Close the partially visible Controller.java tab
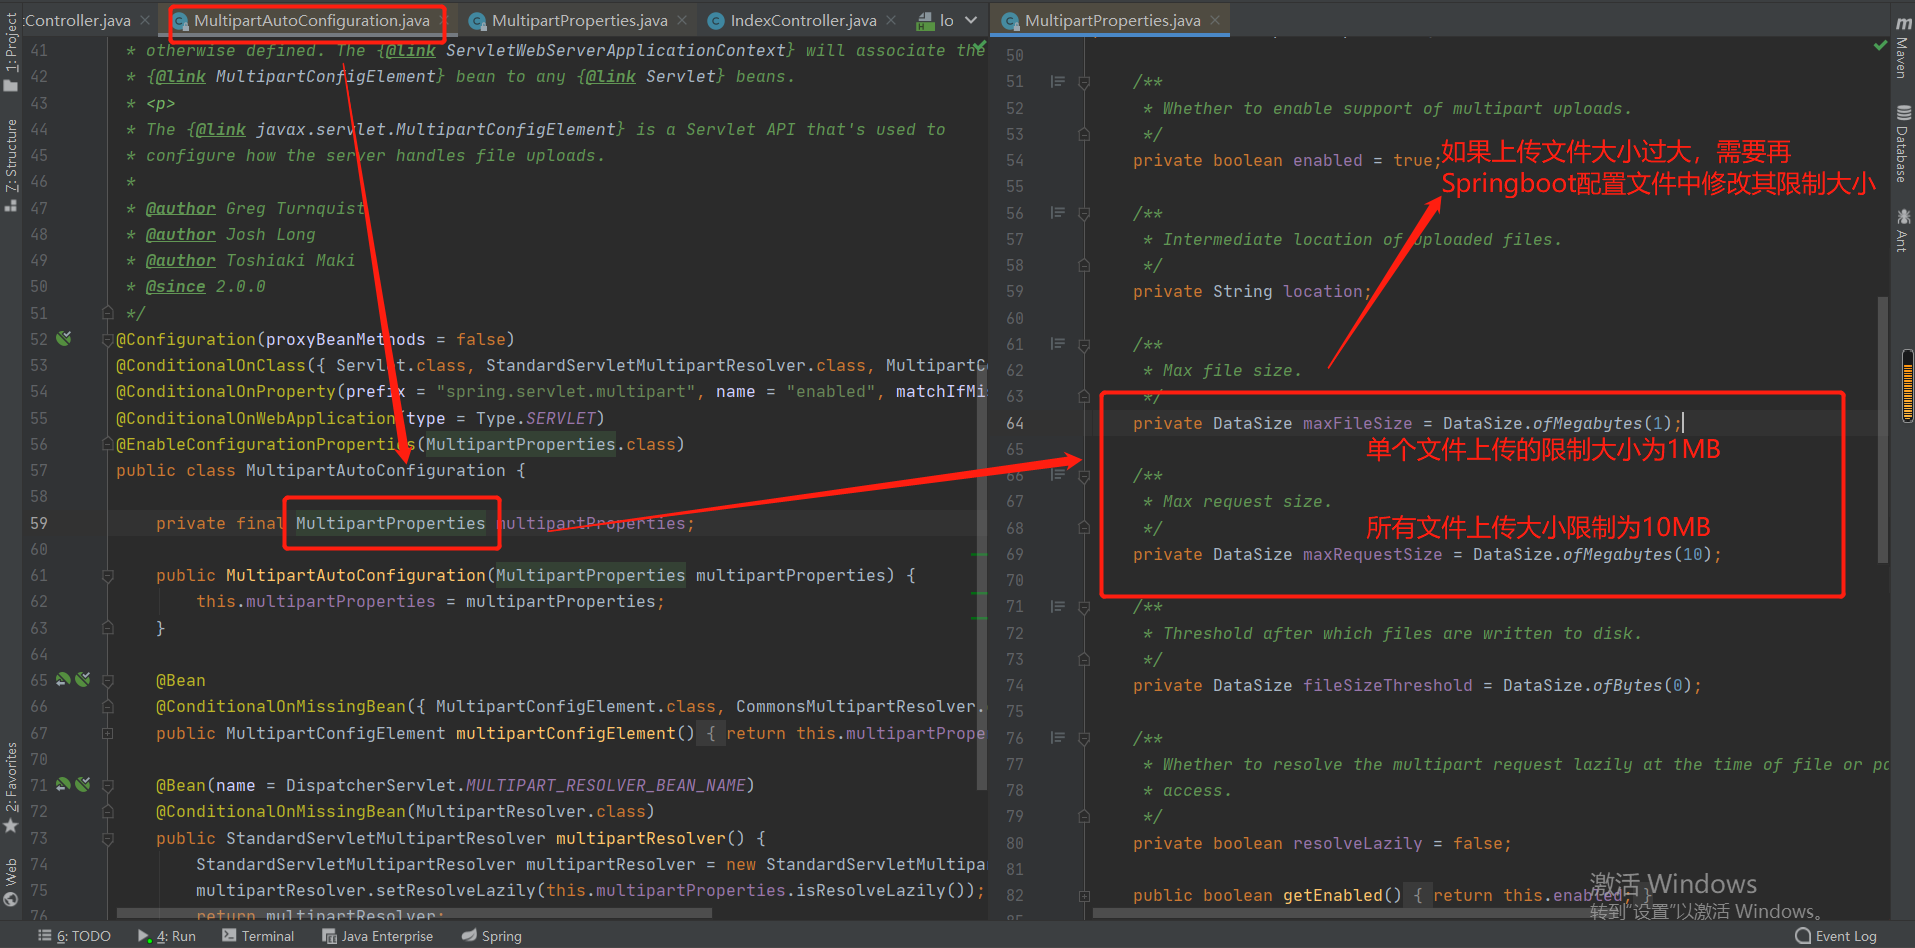The width and height of the screenshot is (1915, 948). click(145, 20)
